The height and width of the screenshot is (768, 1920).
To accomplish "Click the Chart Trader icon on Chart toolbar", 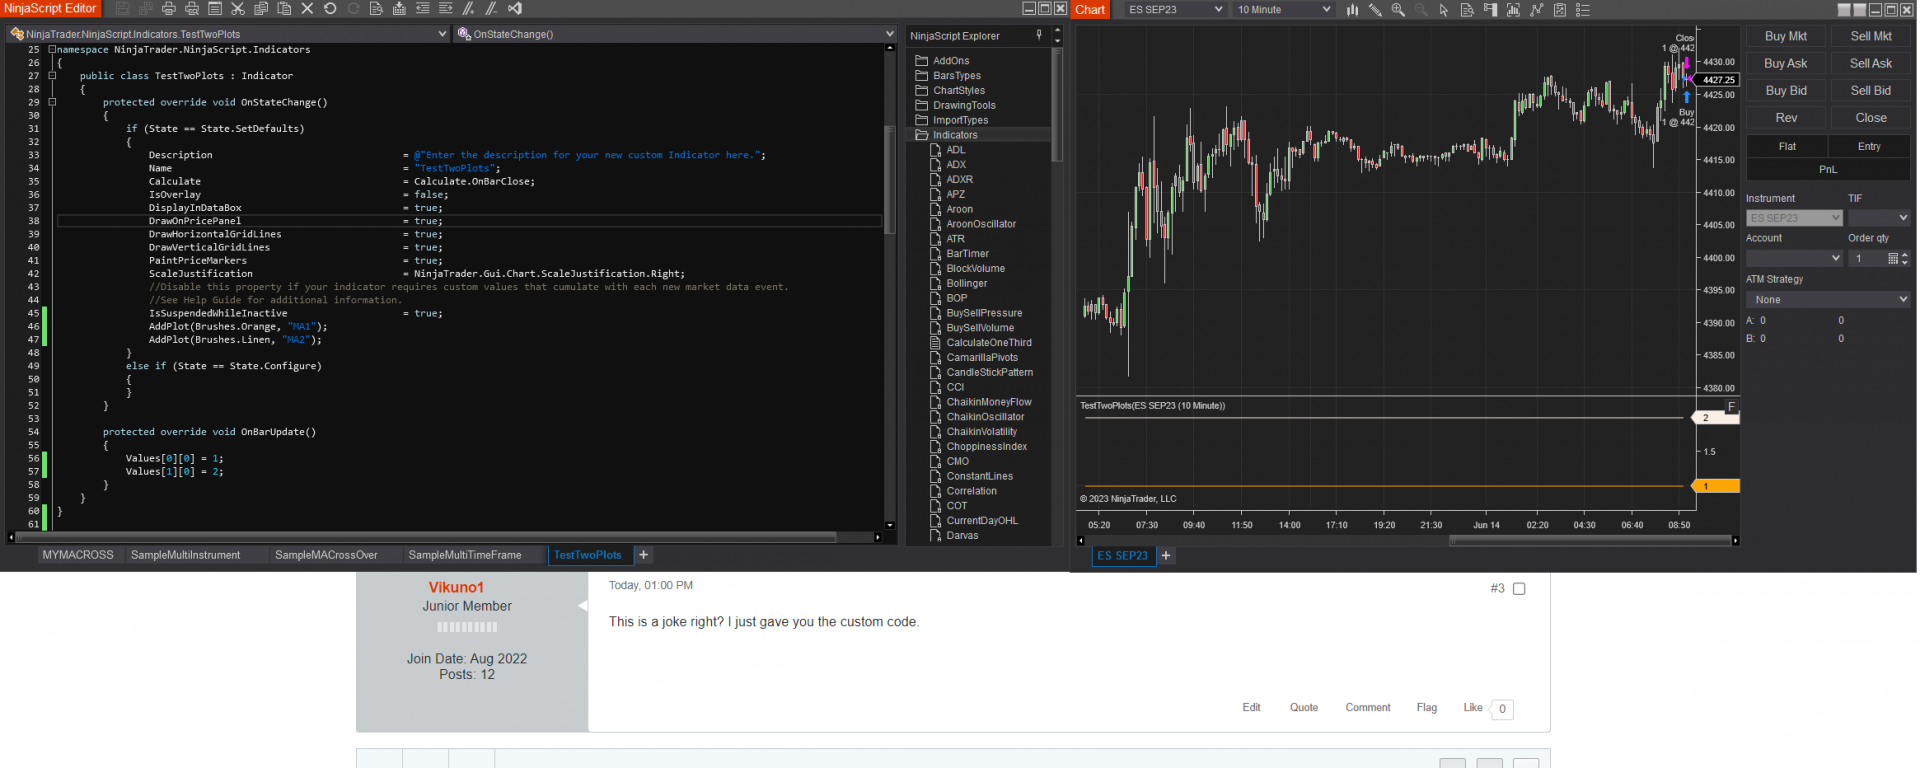I will [1490, 10].
